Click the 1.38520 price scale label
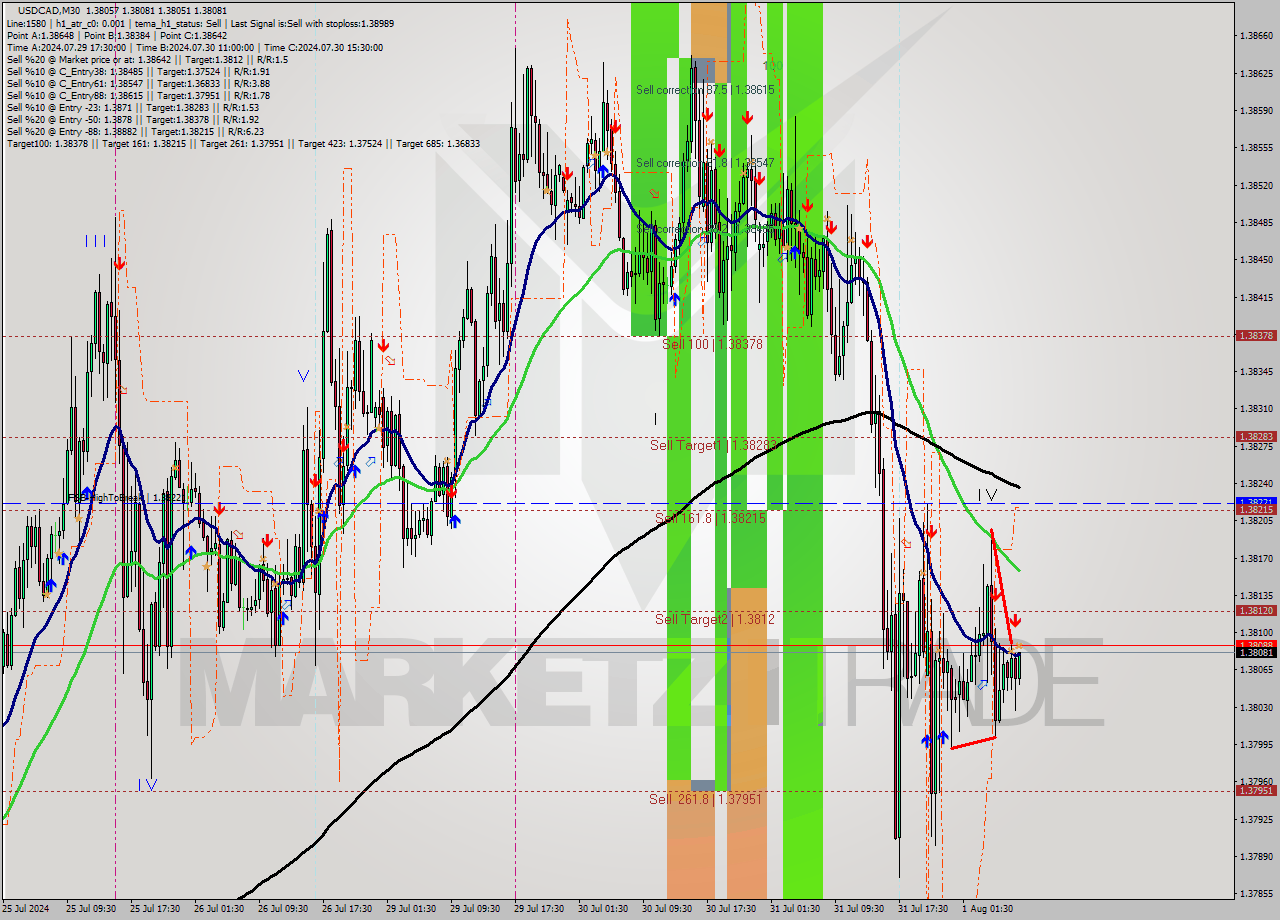The image size is (1280, 920). point(1255,185)
